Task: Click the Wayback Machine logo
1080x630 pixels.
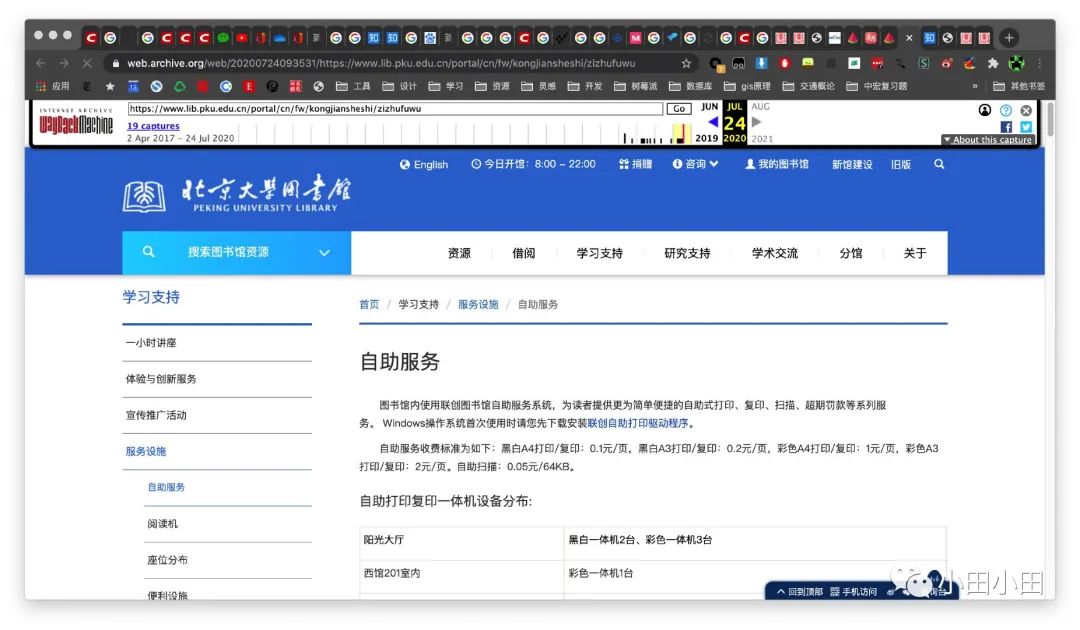Action: [x=76, y=122]
